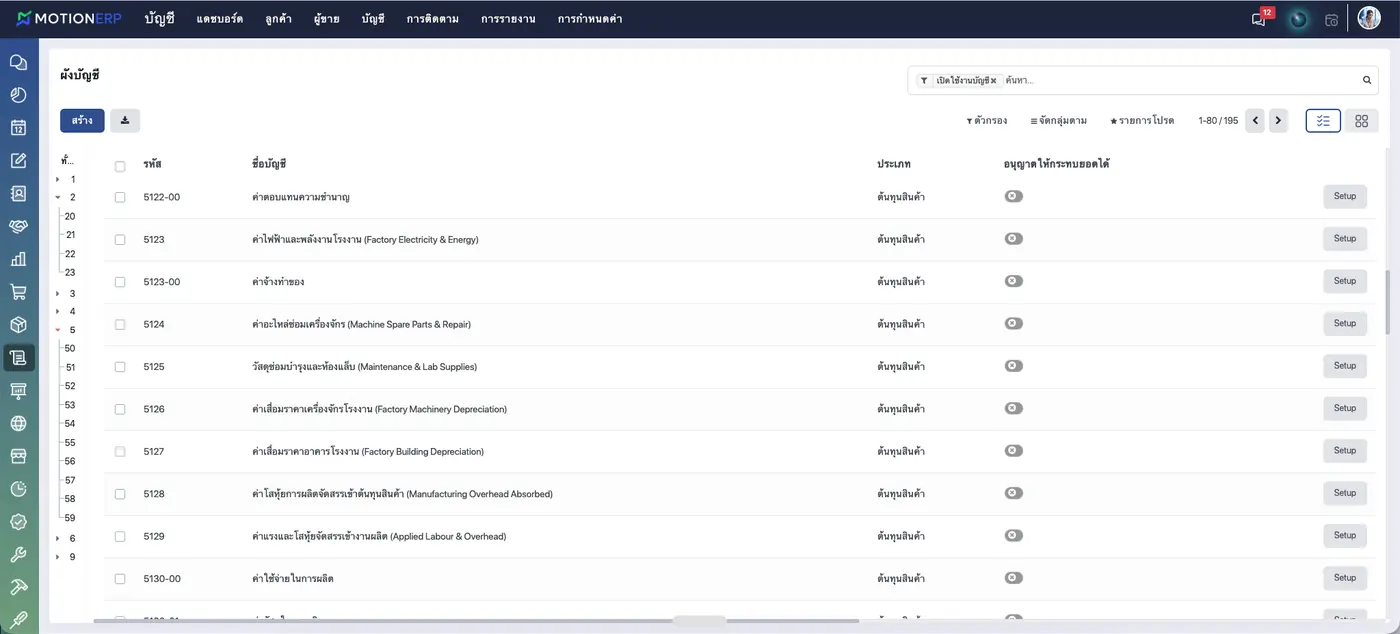Remove the เปิดใช้งานบัญชี filter tag
The width and height of the screenshot is (1400, 634).
click(x=993, y=81)
